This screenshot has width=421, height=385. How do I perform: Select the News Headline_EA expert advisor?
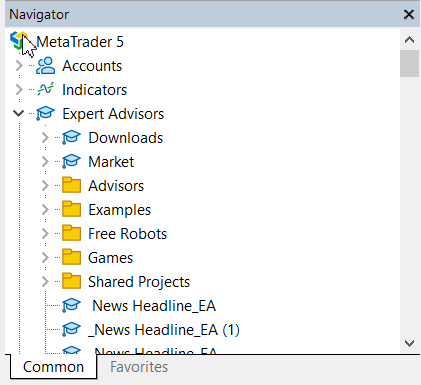point(154,306)
